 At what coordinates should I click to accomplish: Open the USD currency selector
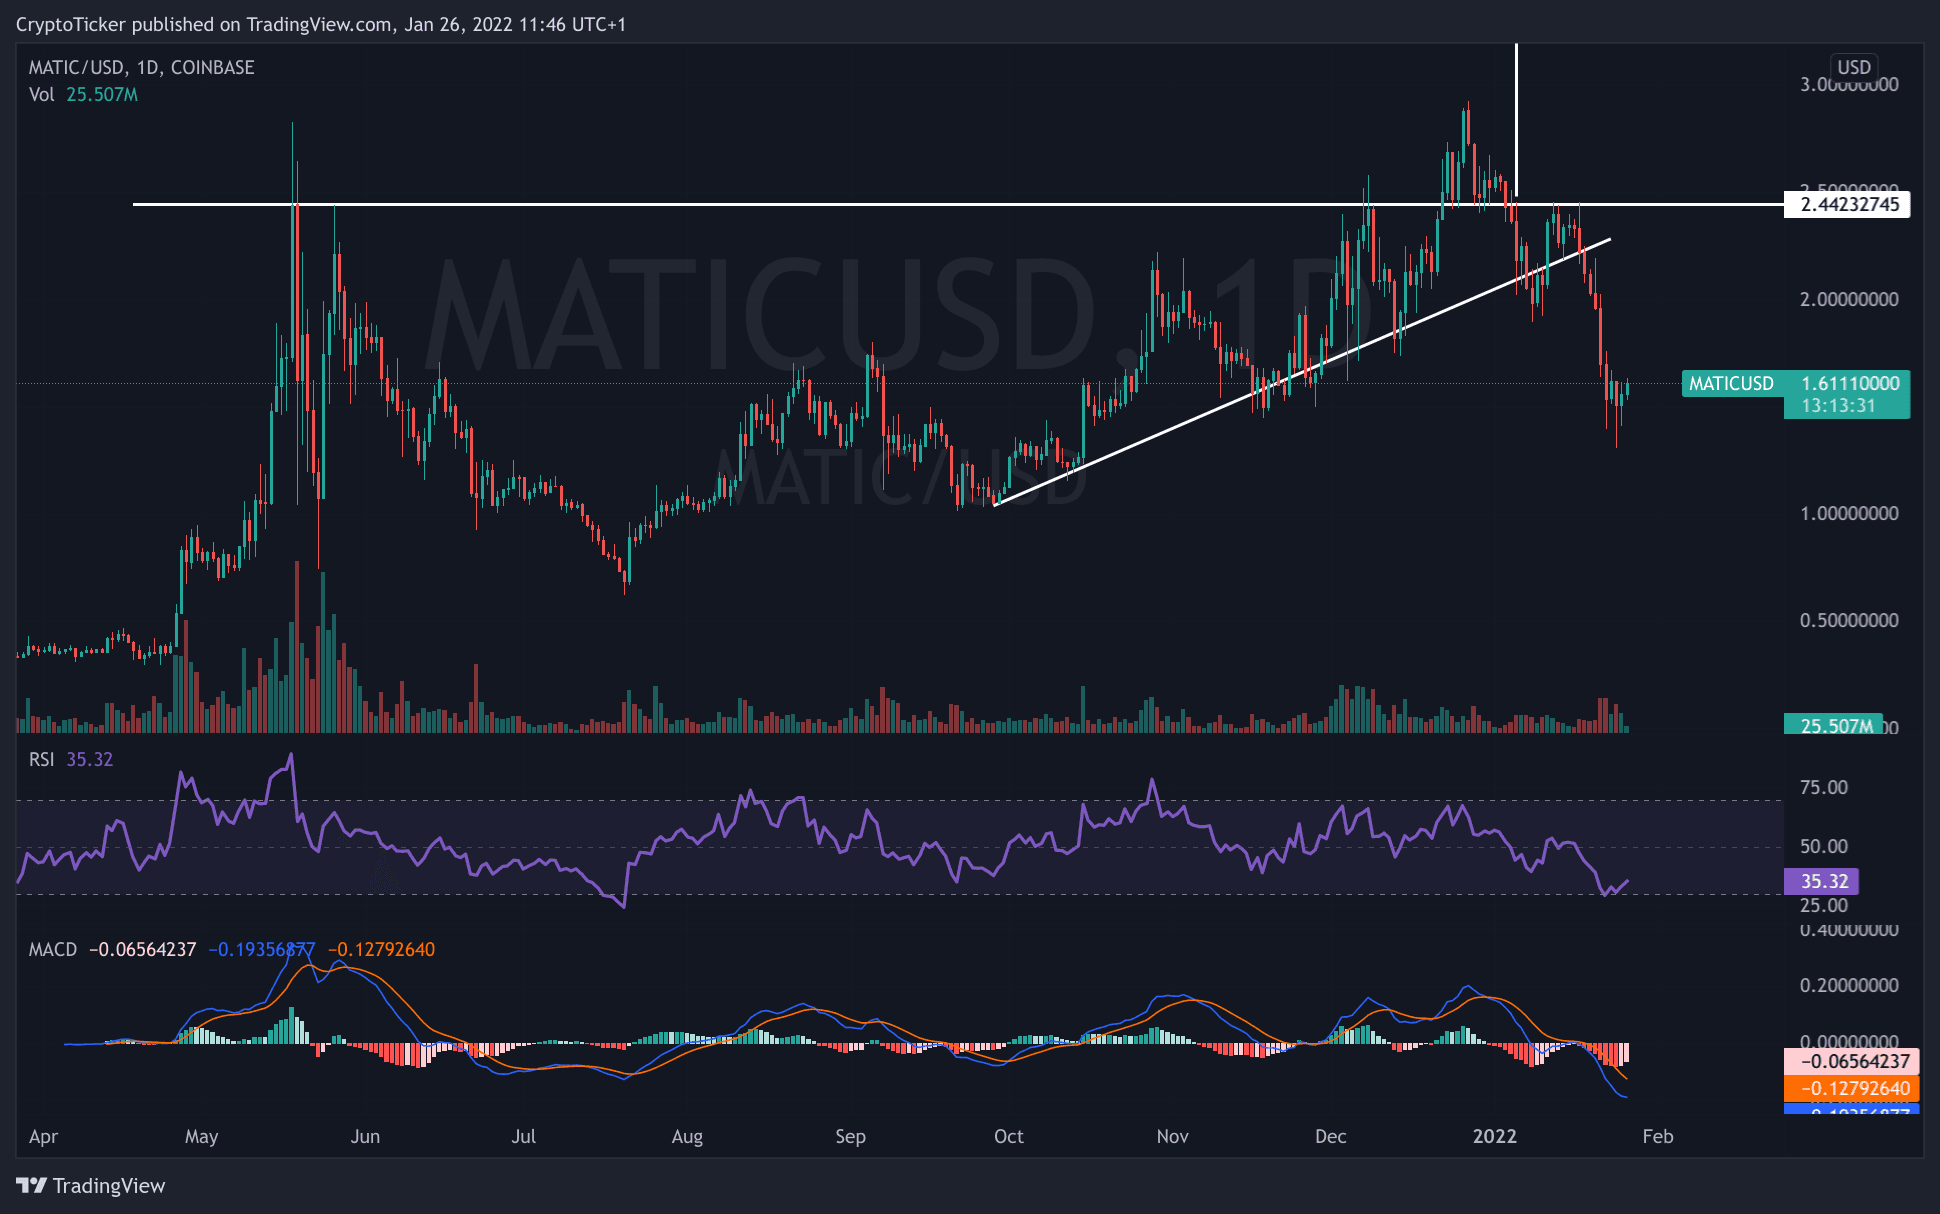1853,67
